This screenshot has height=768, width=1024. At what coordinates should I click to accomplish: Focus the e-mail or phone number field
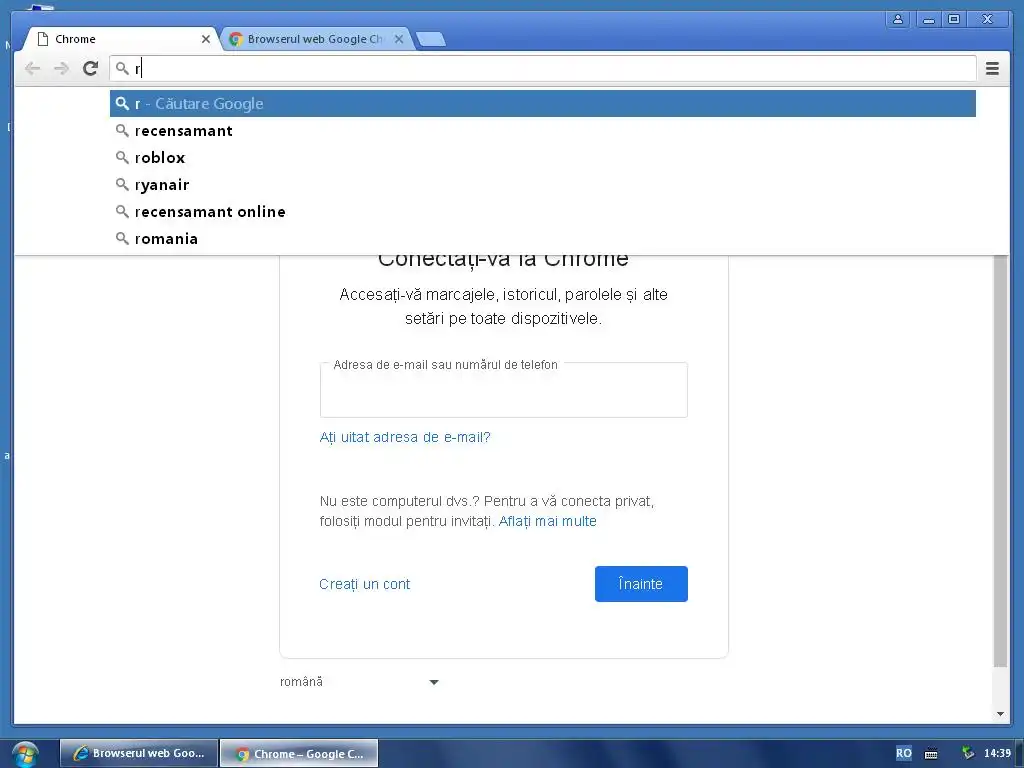point(504,390)
